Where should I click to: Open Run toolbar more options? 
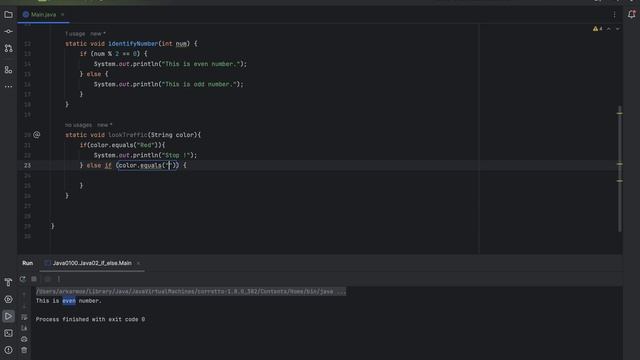[59, 279]
